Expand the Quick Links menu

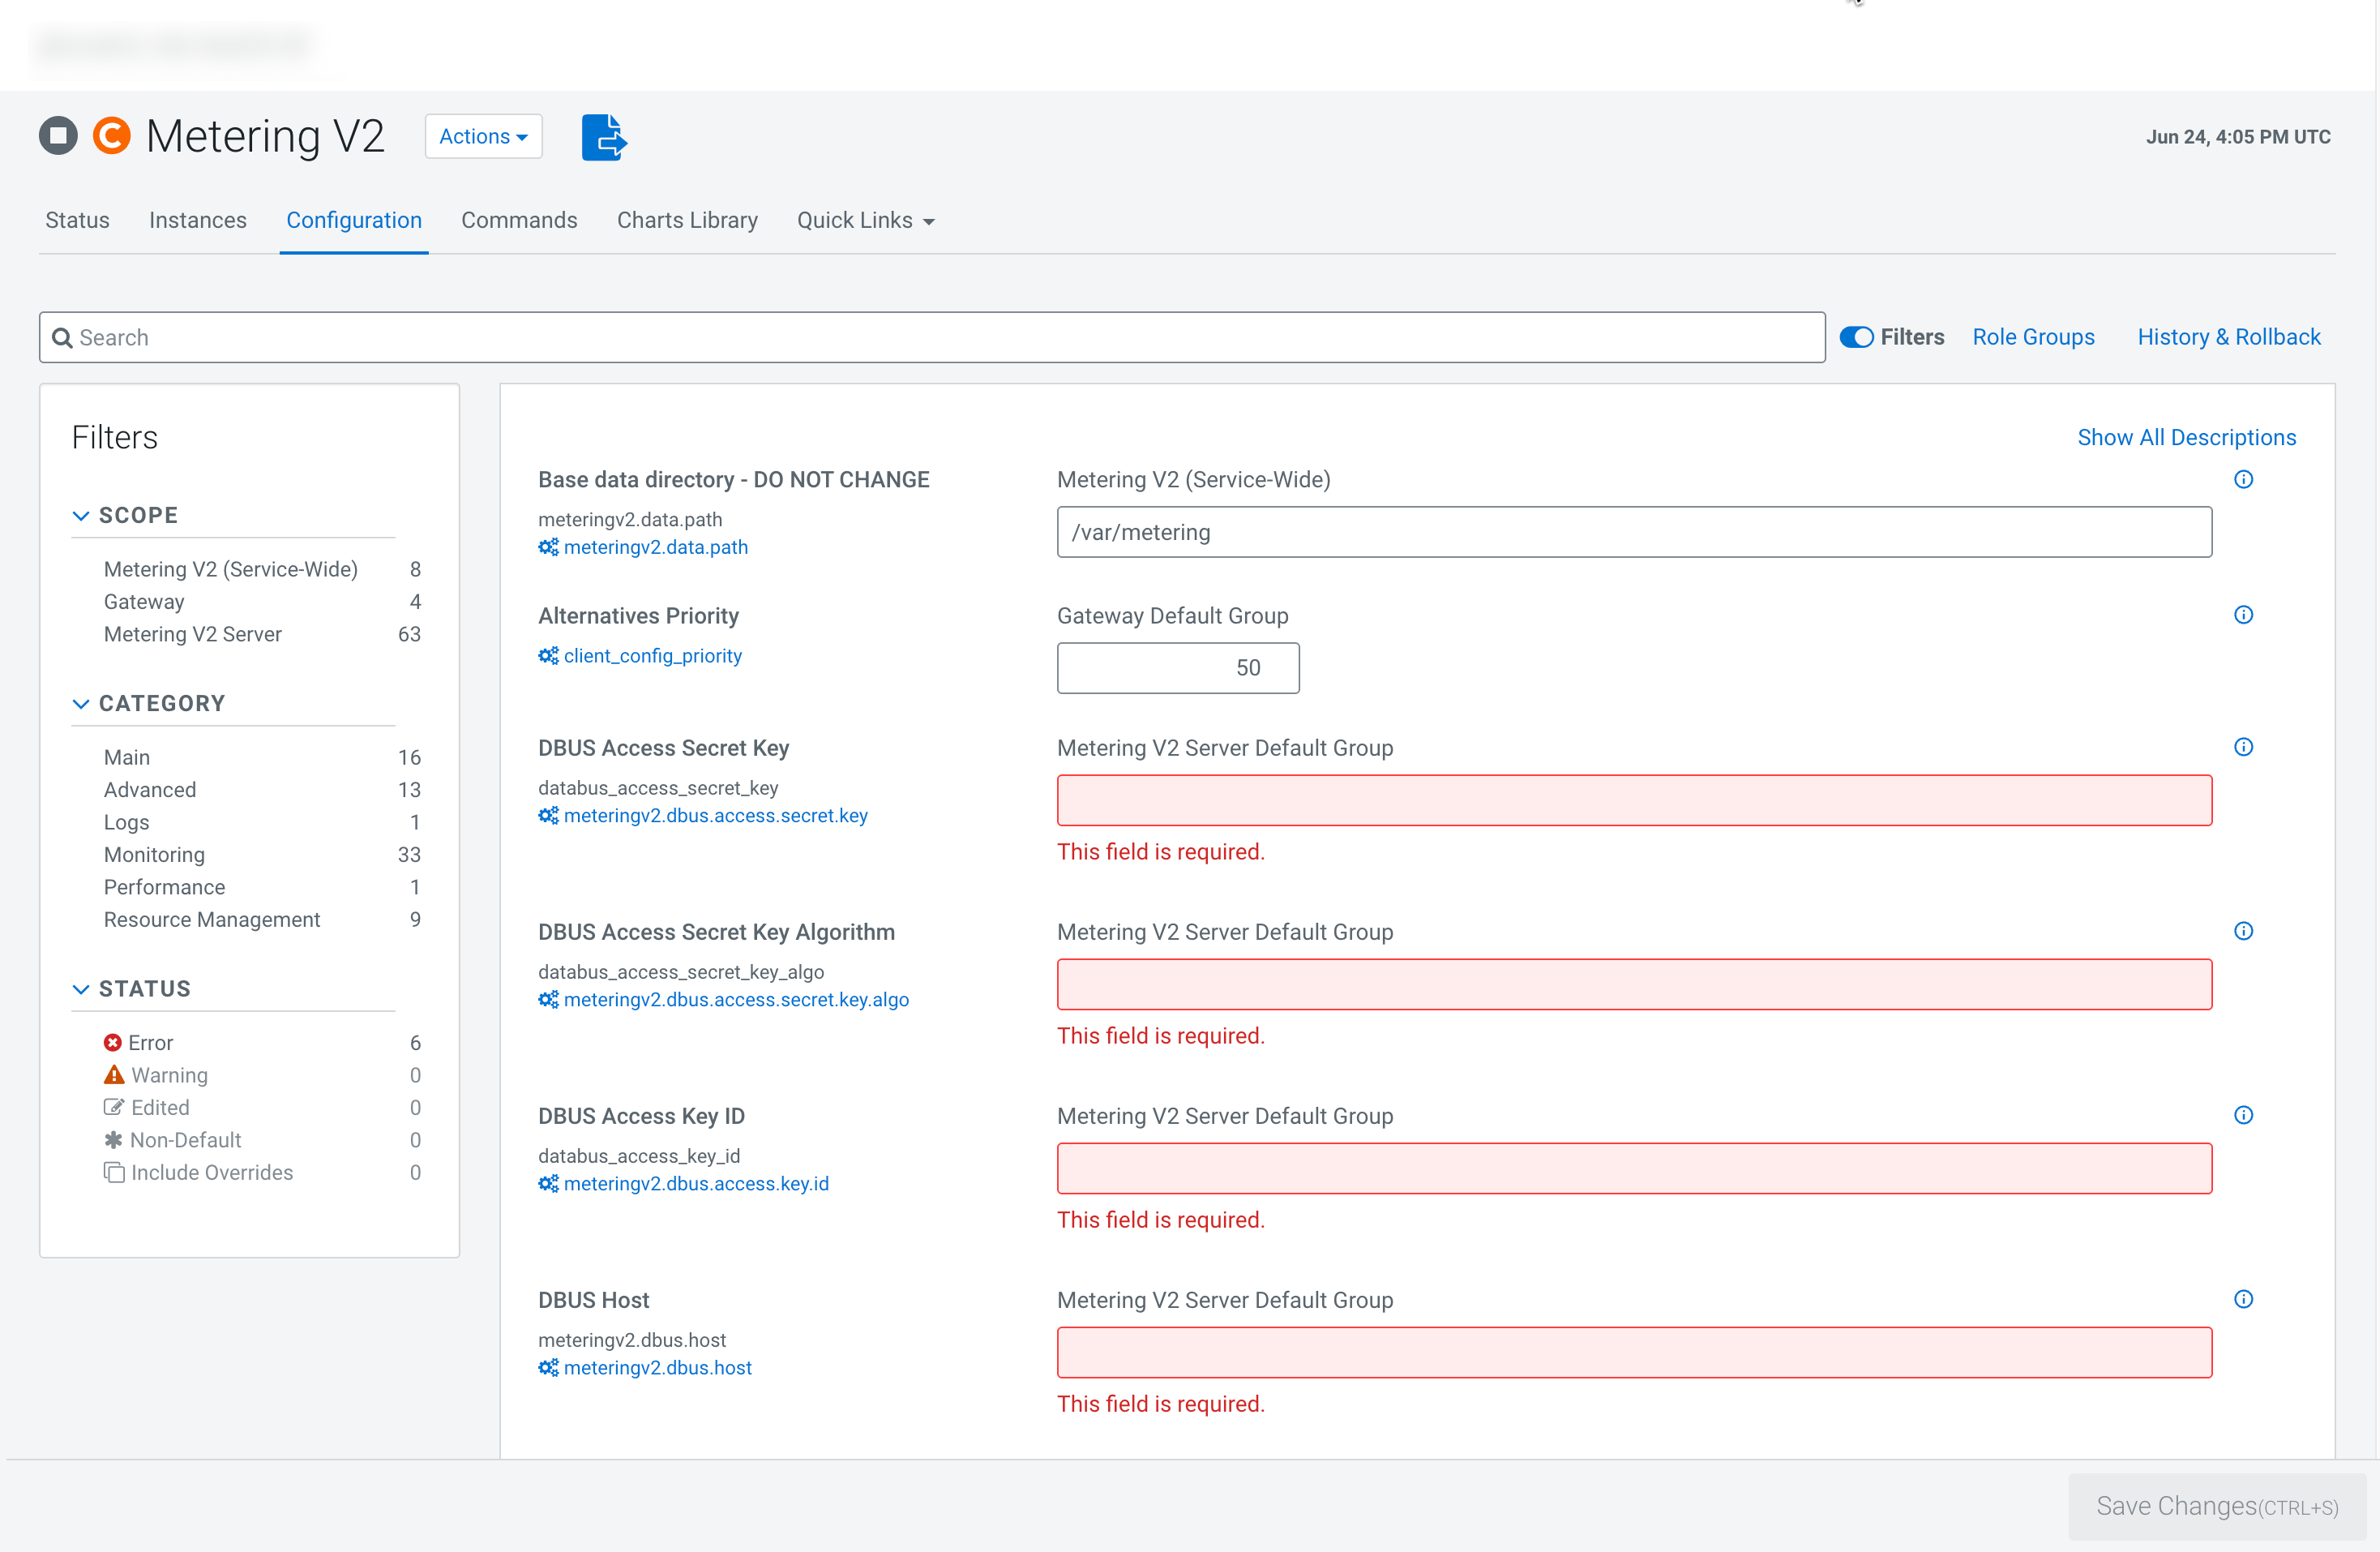pos(865,220)
